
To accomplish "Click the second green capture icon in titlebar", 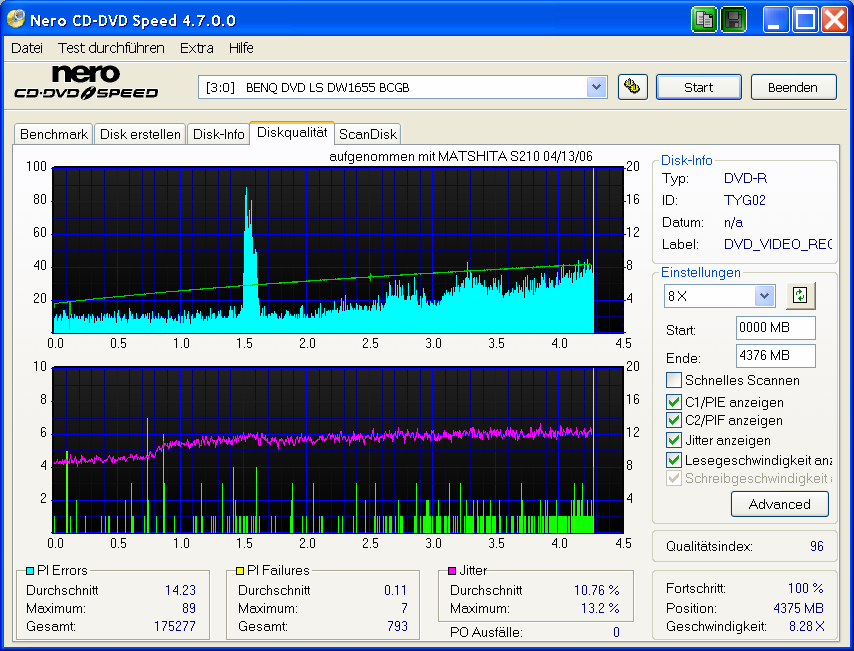I will [732, 18].
